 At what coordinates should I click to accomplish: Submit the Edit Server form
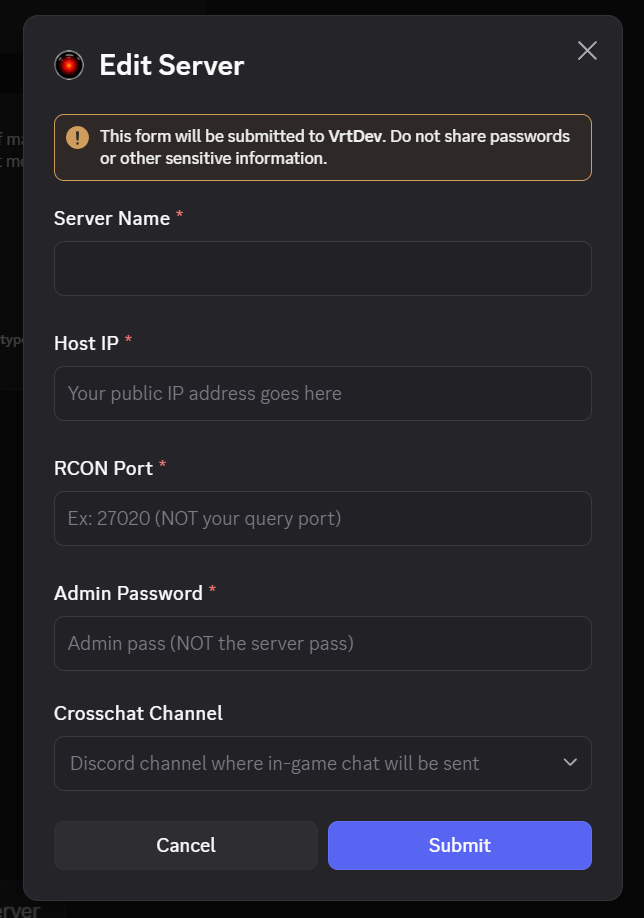[x=459, y=845]
